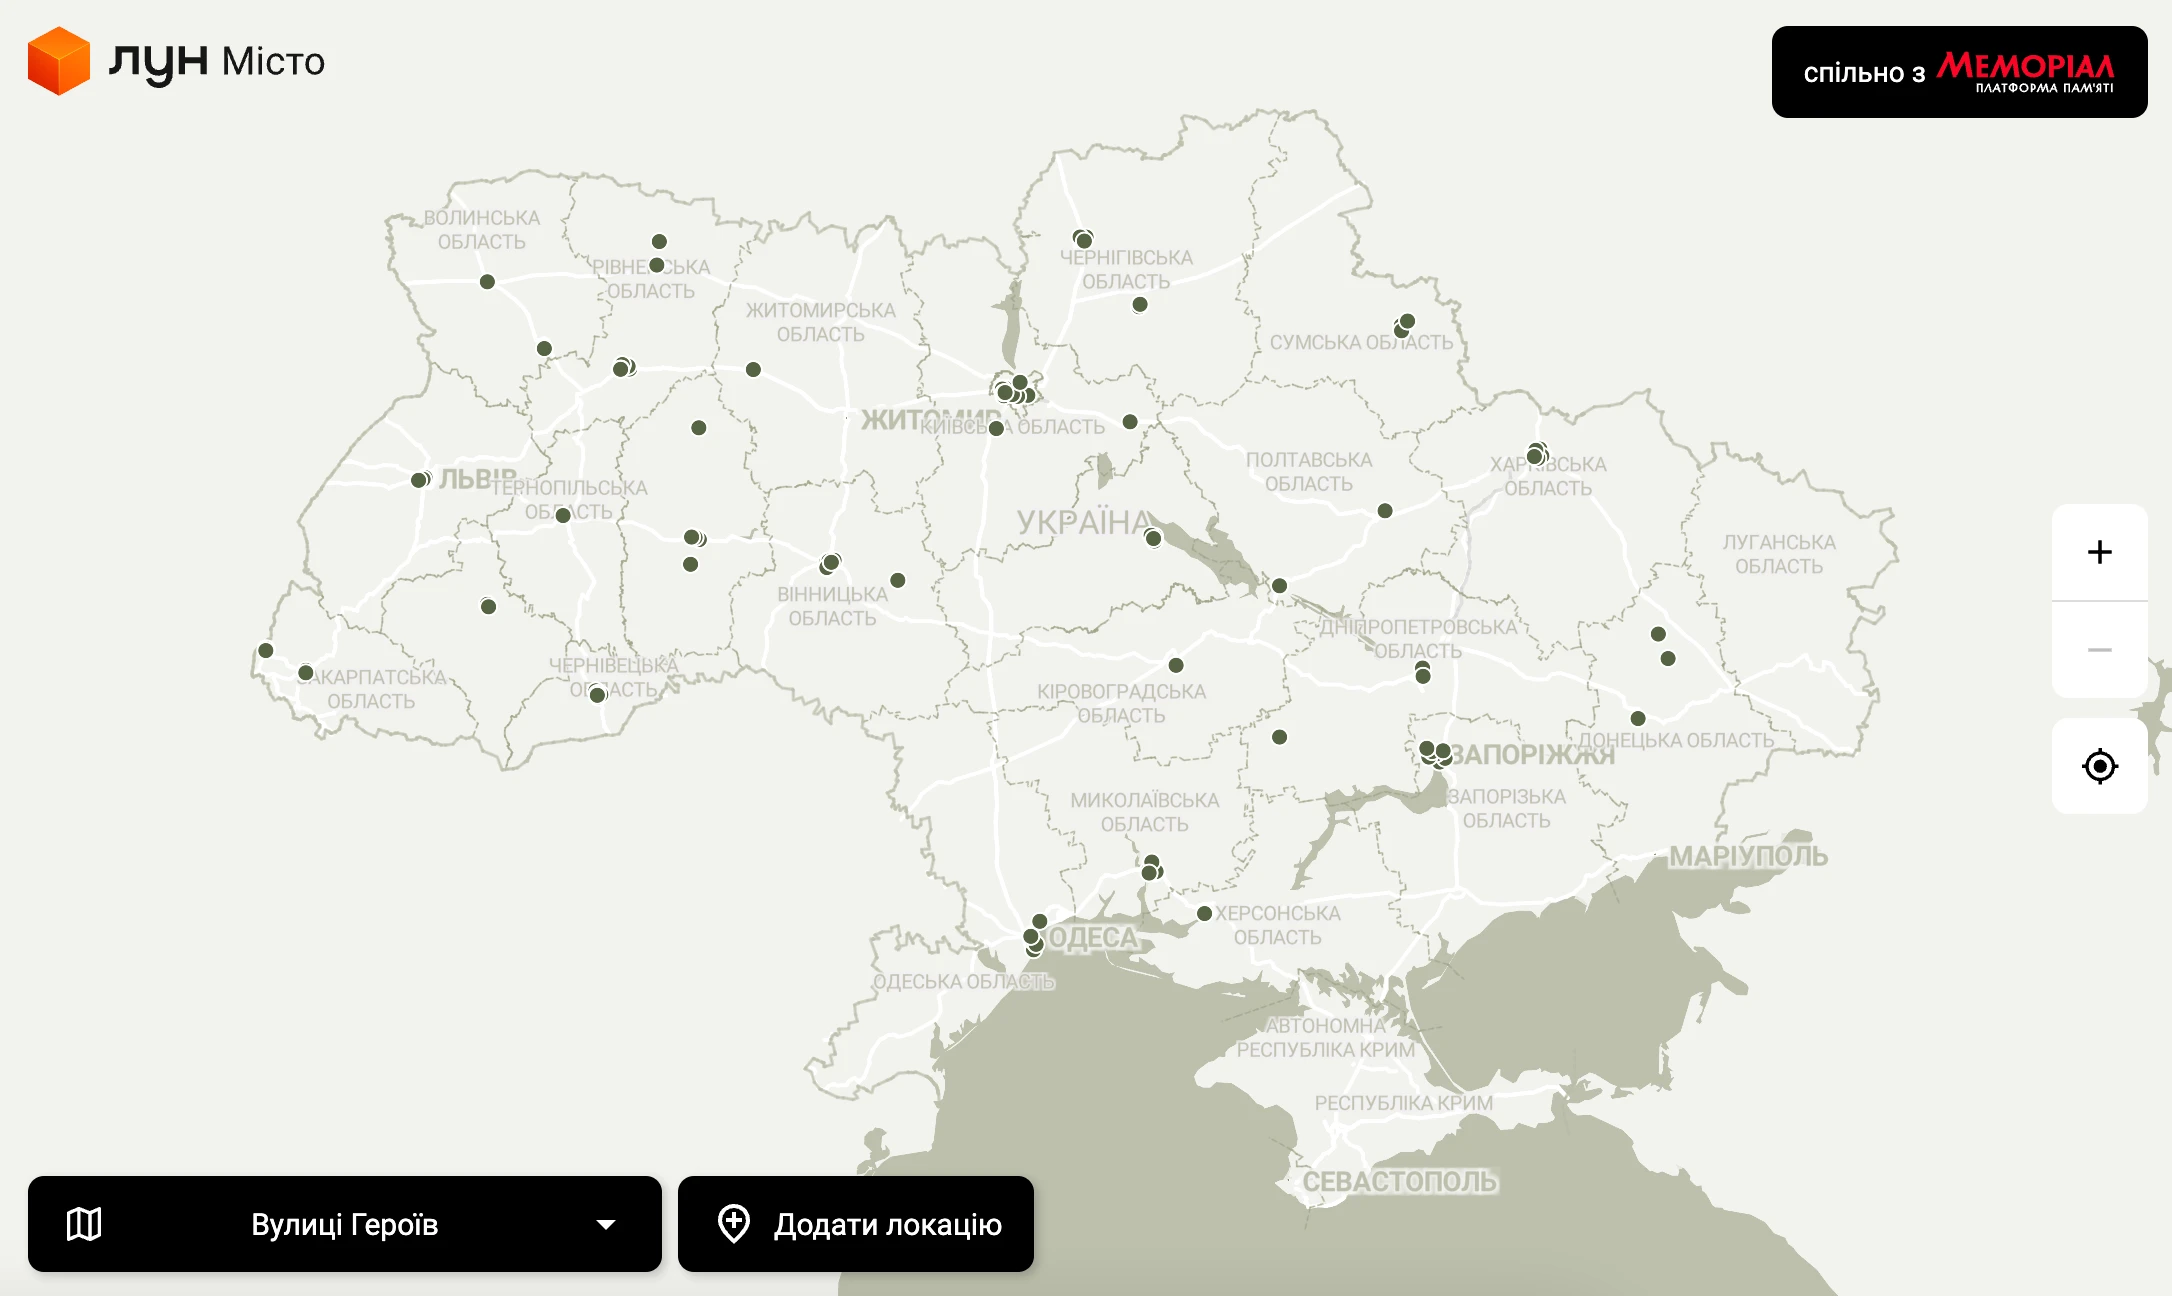This screenshot has height=1296, width=2172.
Task: Select the marker cluster in Чернігівська область
Action: tap(1083, 239)
